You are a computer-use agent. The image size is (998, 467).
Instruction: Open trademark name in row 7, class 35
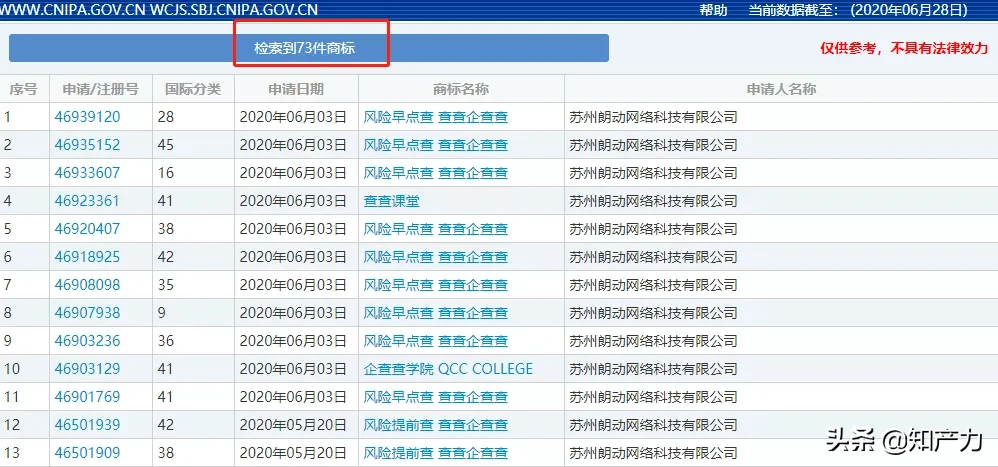[435, 285]
